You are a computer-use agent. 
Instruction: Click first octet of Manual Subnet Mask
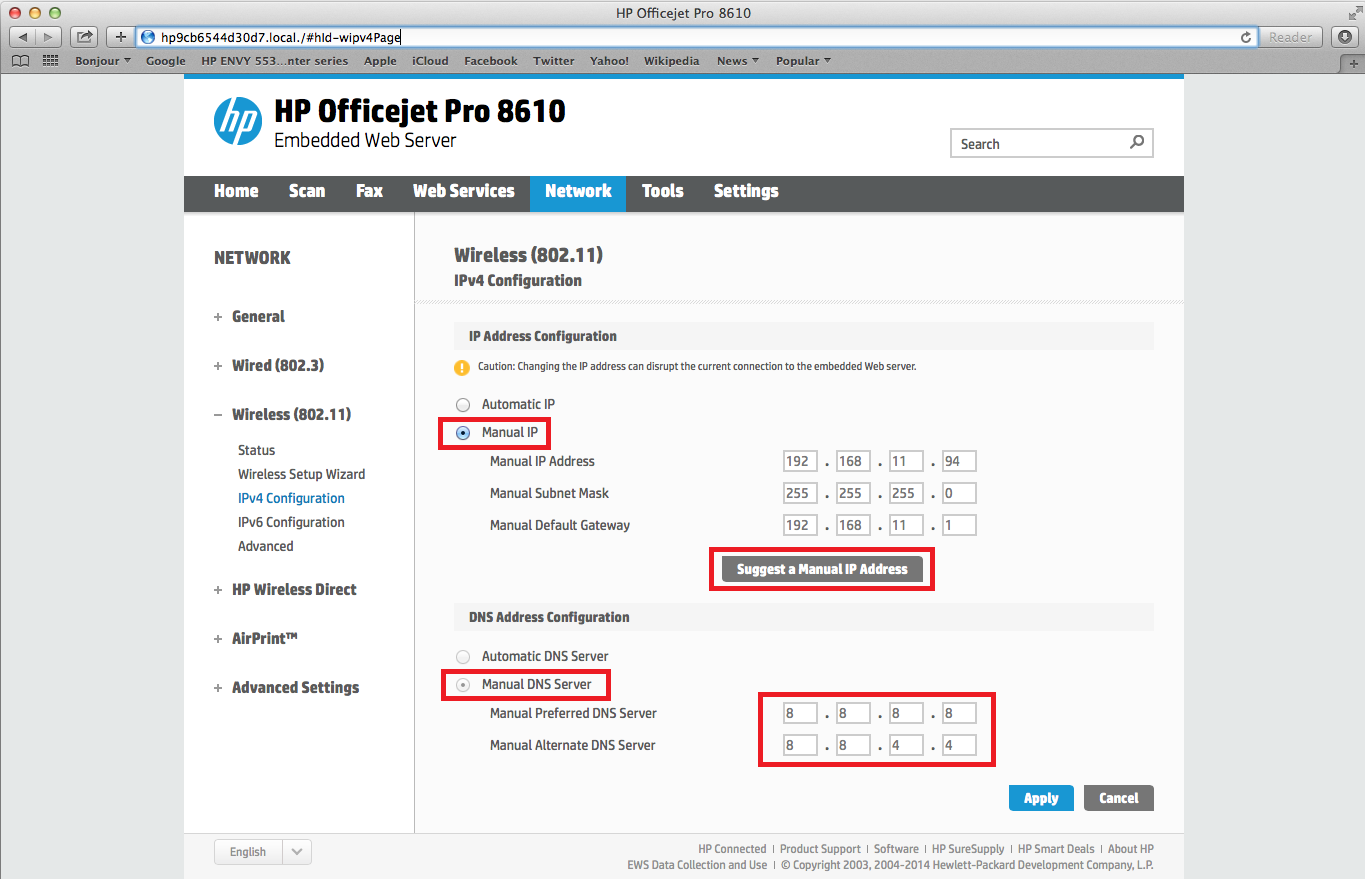pos(801,493)
